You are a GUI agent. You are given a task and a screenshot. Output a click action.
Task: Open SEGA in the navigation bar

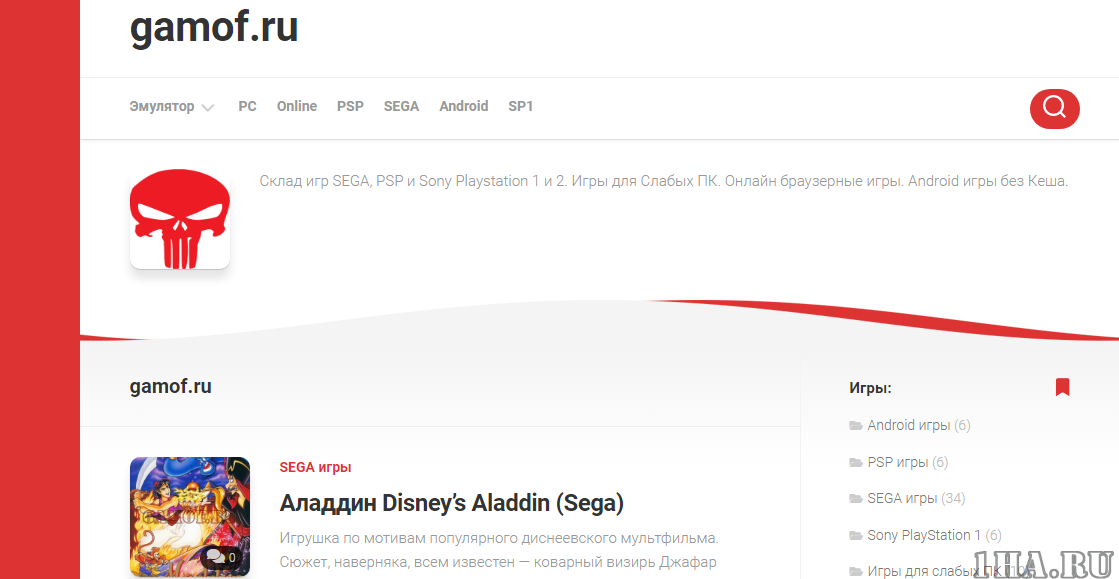[x=401, y=106]
